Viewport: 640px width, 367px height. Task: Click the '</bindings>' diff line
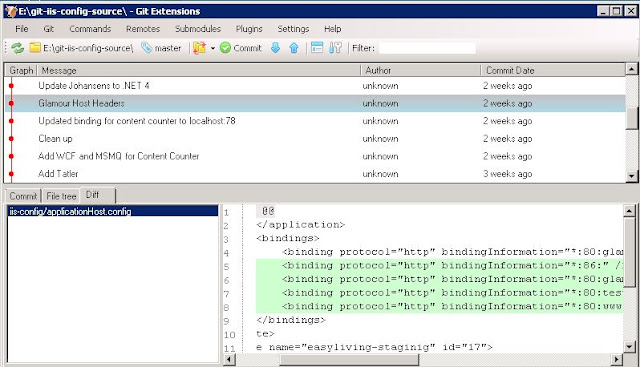[291, 320]
